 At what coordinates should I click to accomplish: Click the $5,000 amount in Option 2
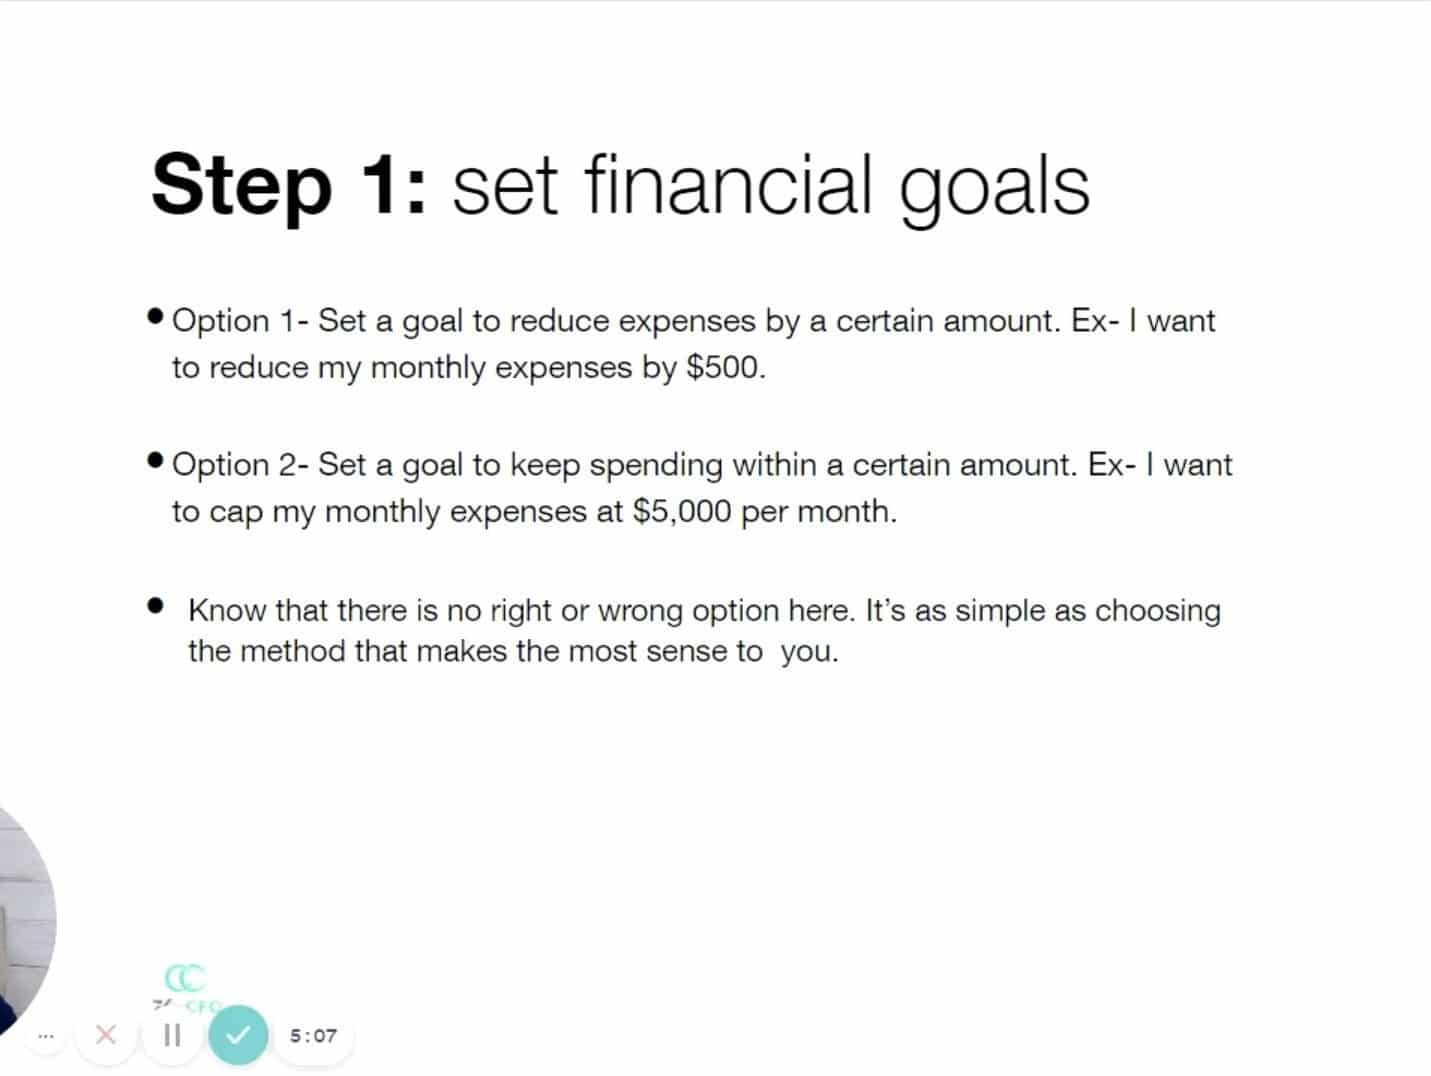coord(682,512)
